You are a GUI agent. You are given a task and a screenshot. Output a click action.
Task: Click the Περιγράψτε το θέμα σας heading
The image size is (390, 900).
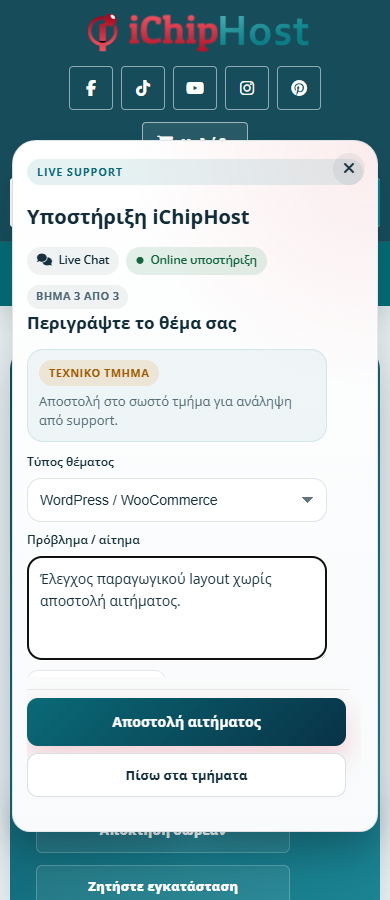(132, 324)
